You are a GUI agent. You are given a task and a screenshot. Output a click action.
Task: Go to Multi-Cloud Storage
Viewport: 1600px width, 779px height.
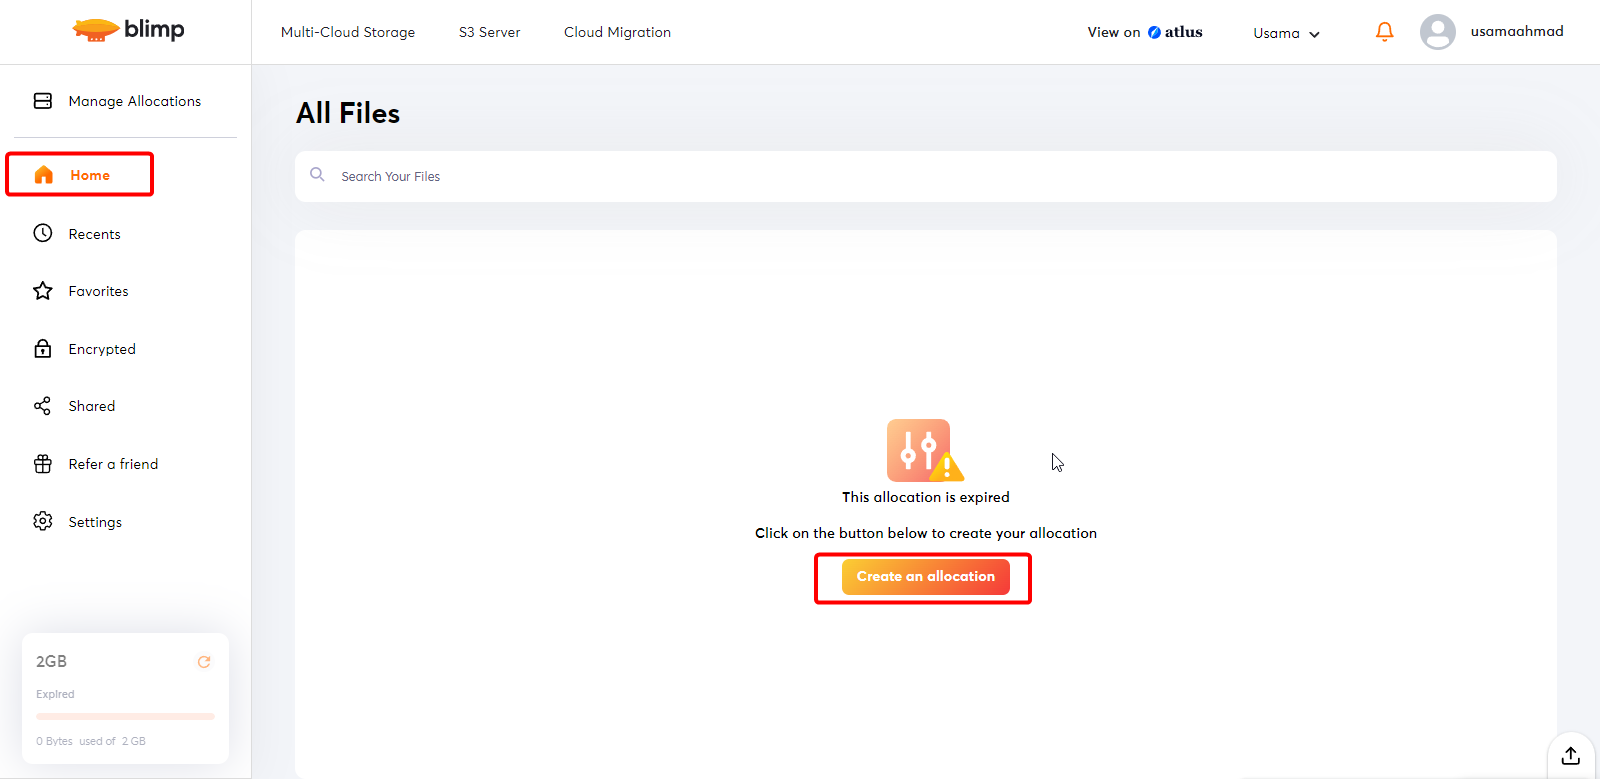click(347, 32)
